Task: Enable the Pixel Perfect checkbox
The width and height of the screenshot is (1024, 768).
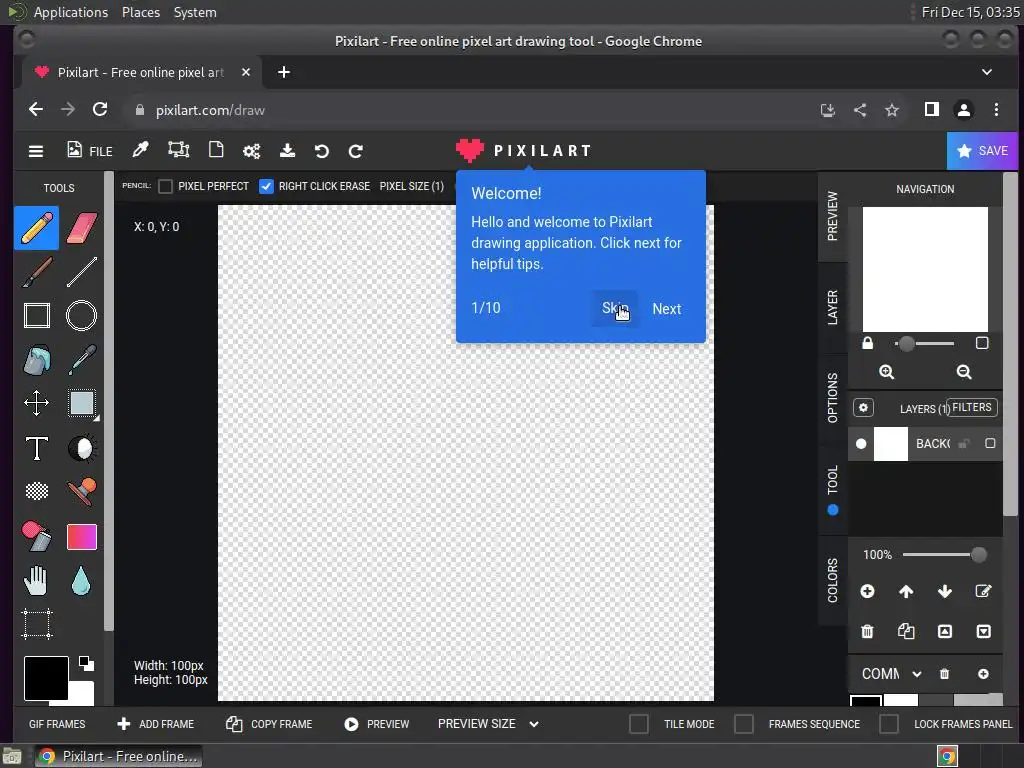Action: [166, 187]
